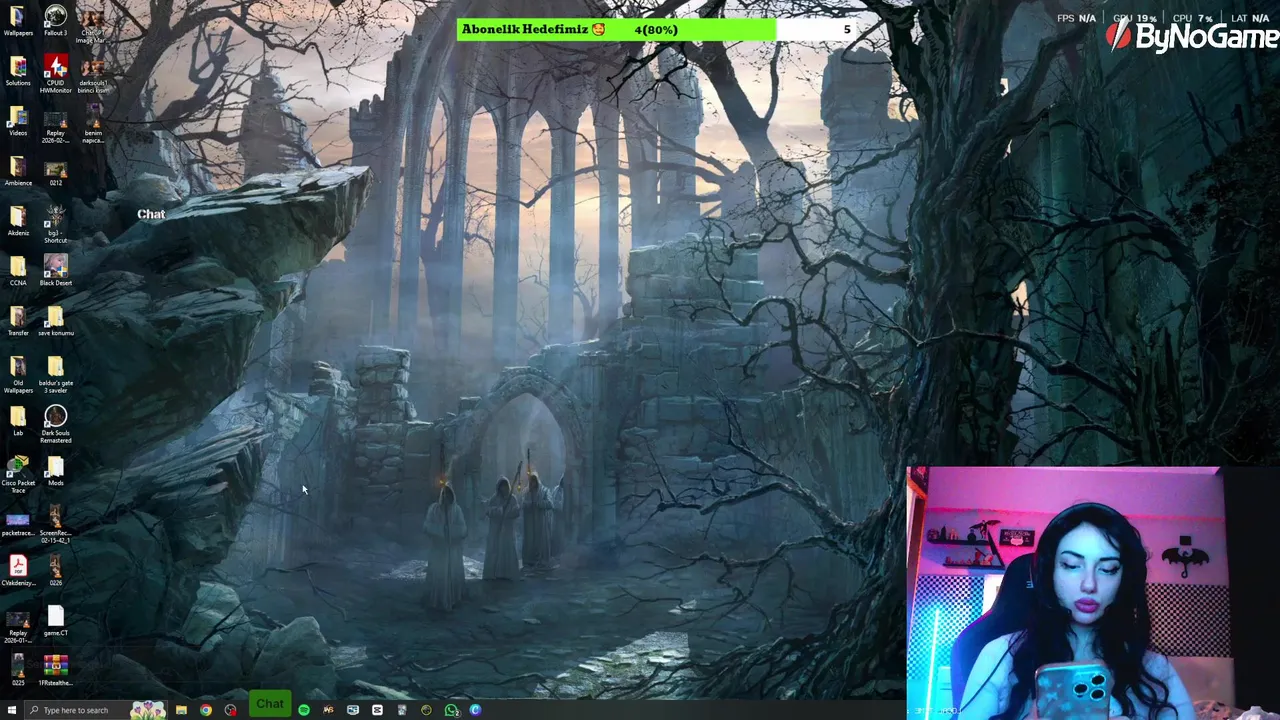Viewport: 1280px width, 720px height.
Task: Launch the Black Desert shortcut
Action: click(55, 271)
